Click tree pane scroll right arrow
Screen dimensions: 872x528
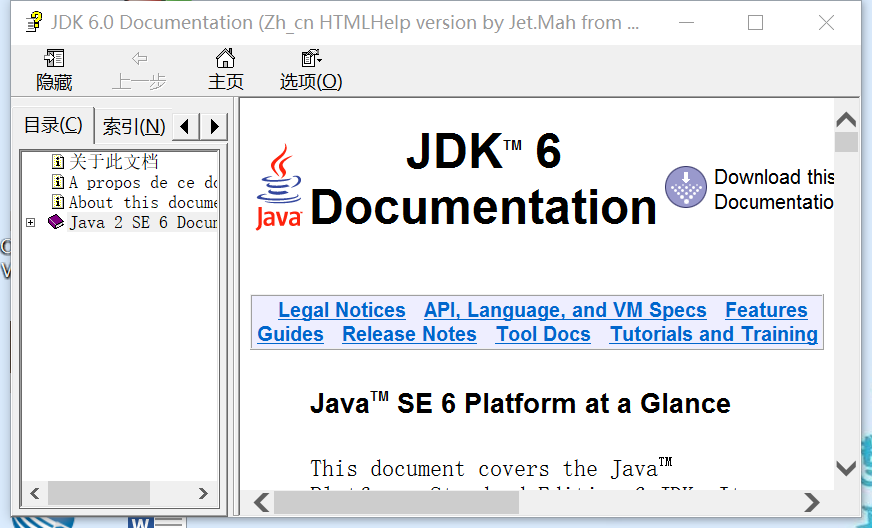pos(203,493)
